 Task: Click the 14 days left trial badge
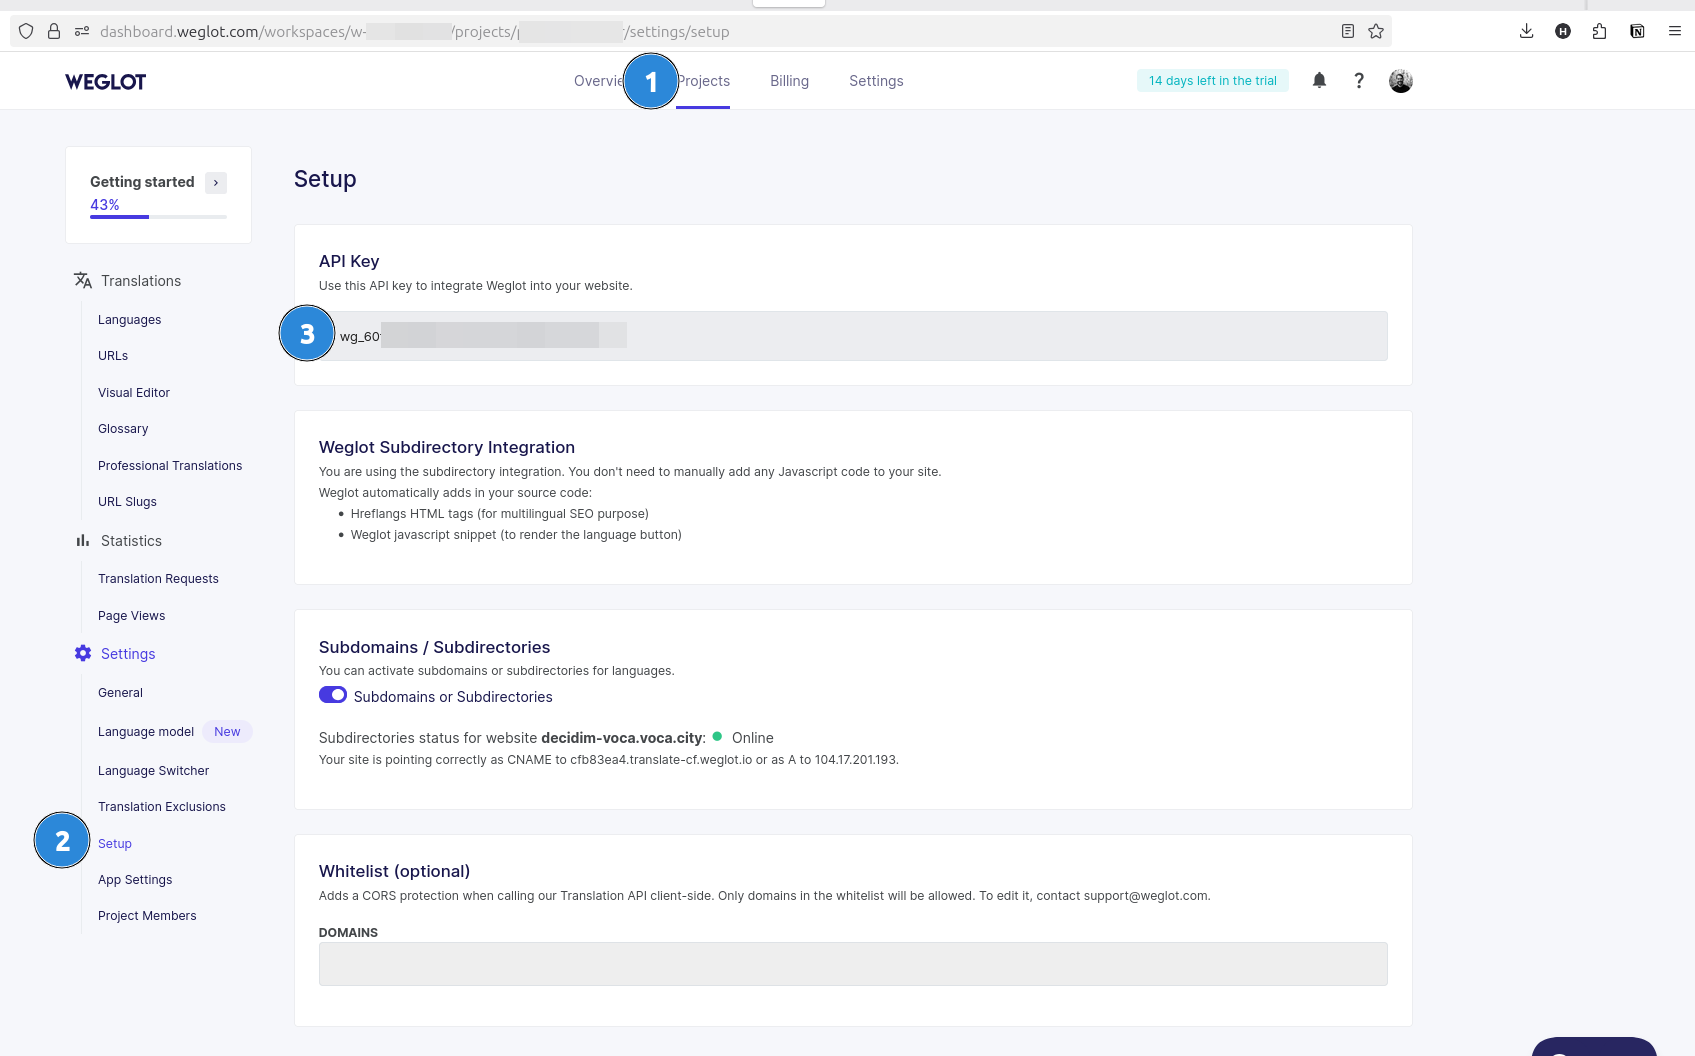click(x=1212, y=81)
